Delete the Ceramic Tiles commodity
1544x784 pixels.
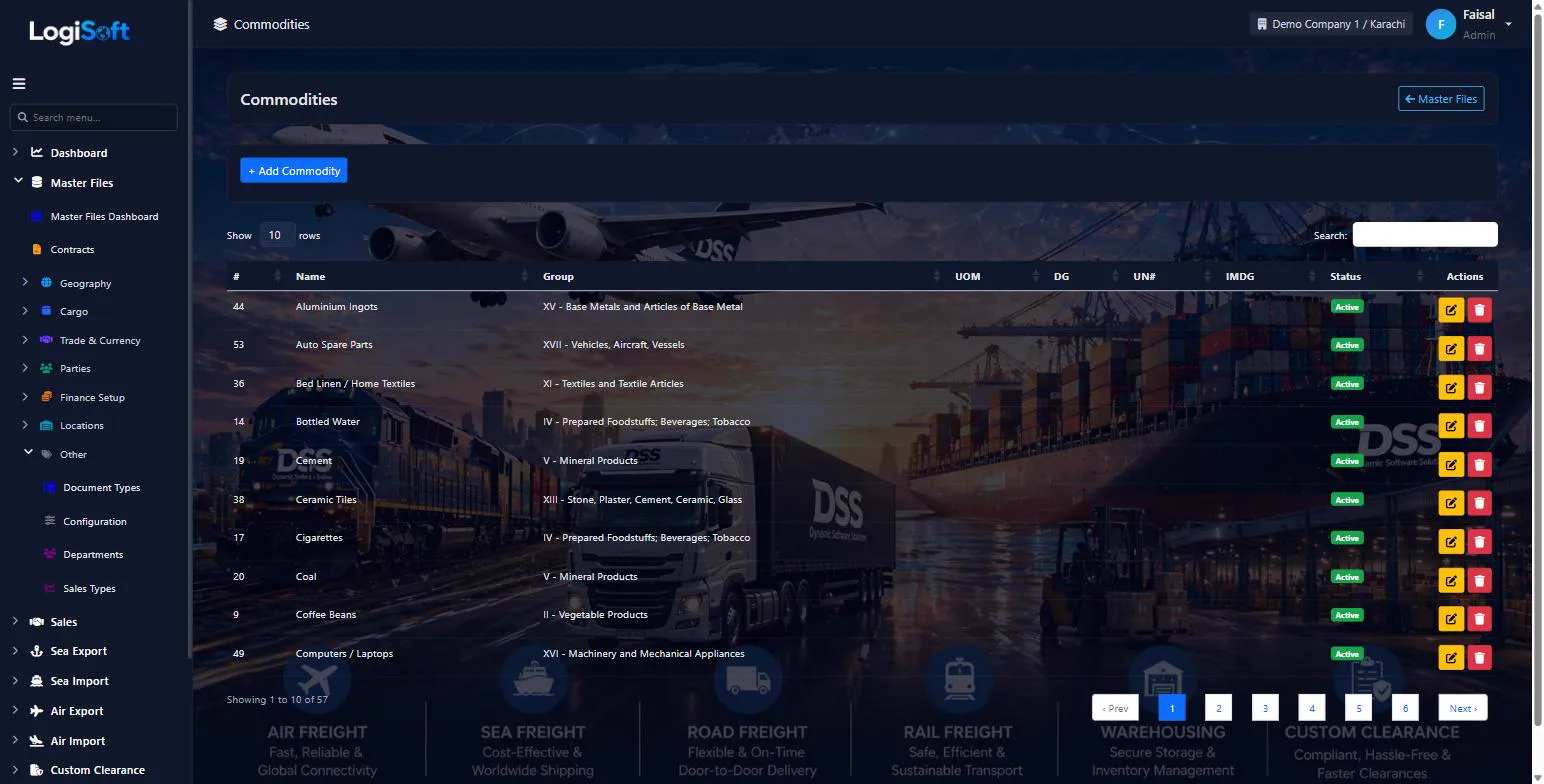click(x=1479, y=503)
